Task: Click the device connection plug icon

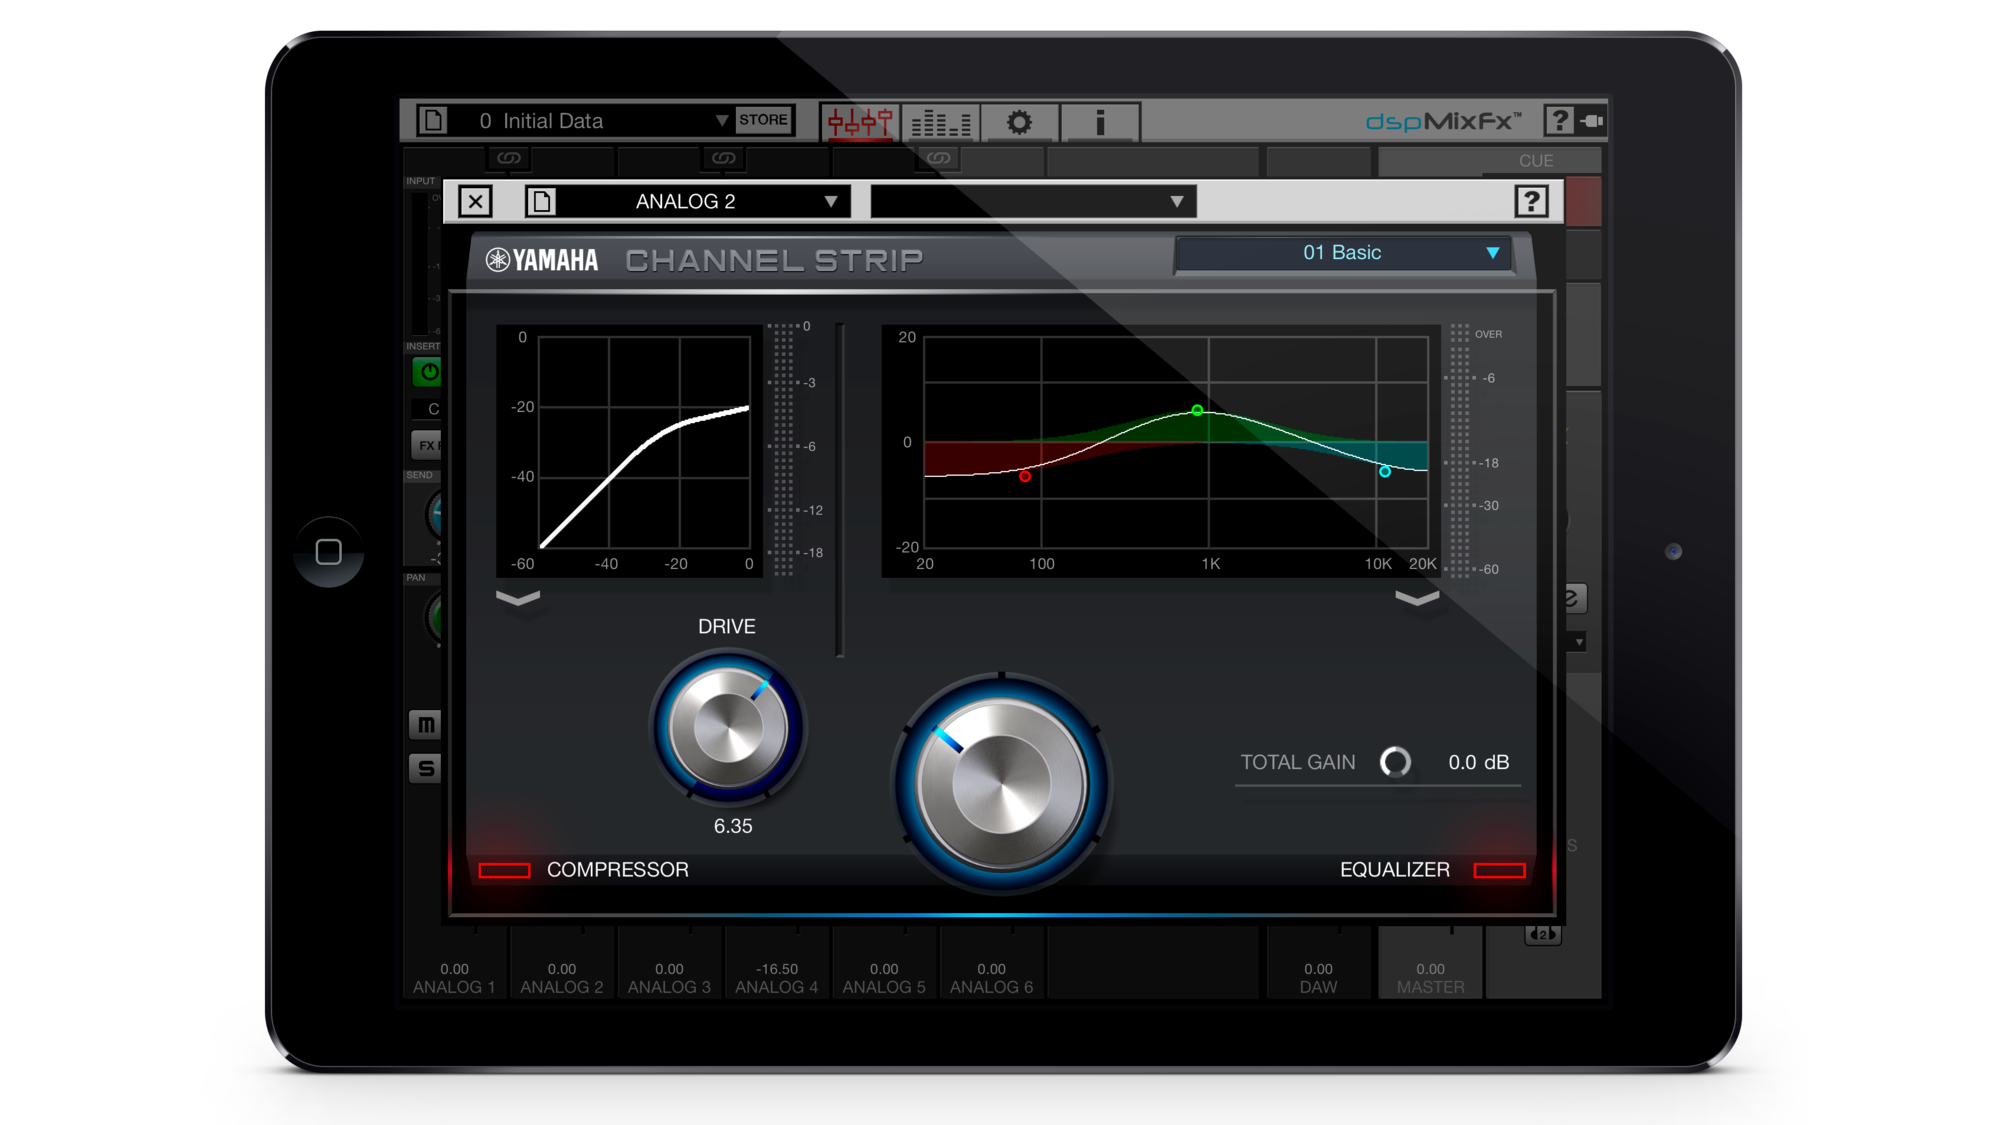Action: pyautogui.click(x=1592, y=121)
